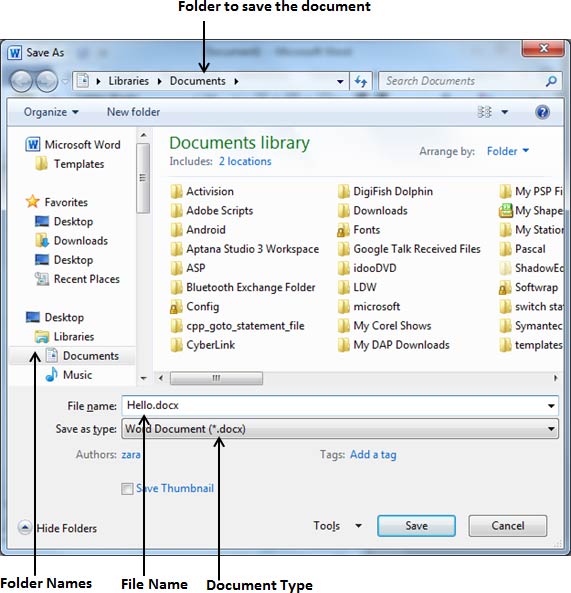Click the Back navigation arrow button
This screenshot has height=593, width=571.
(21, 81)
